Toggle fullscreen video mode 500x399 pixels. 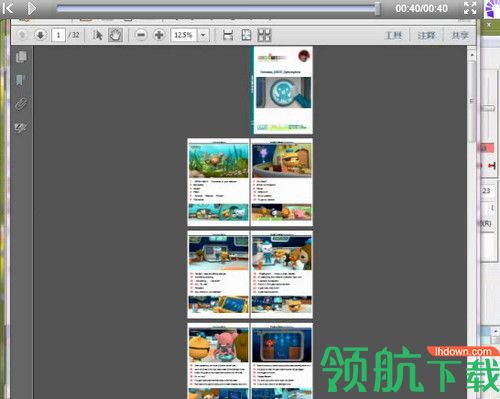pyautogui.click(x=470, y=8)
